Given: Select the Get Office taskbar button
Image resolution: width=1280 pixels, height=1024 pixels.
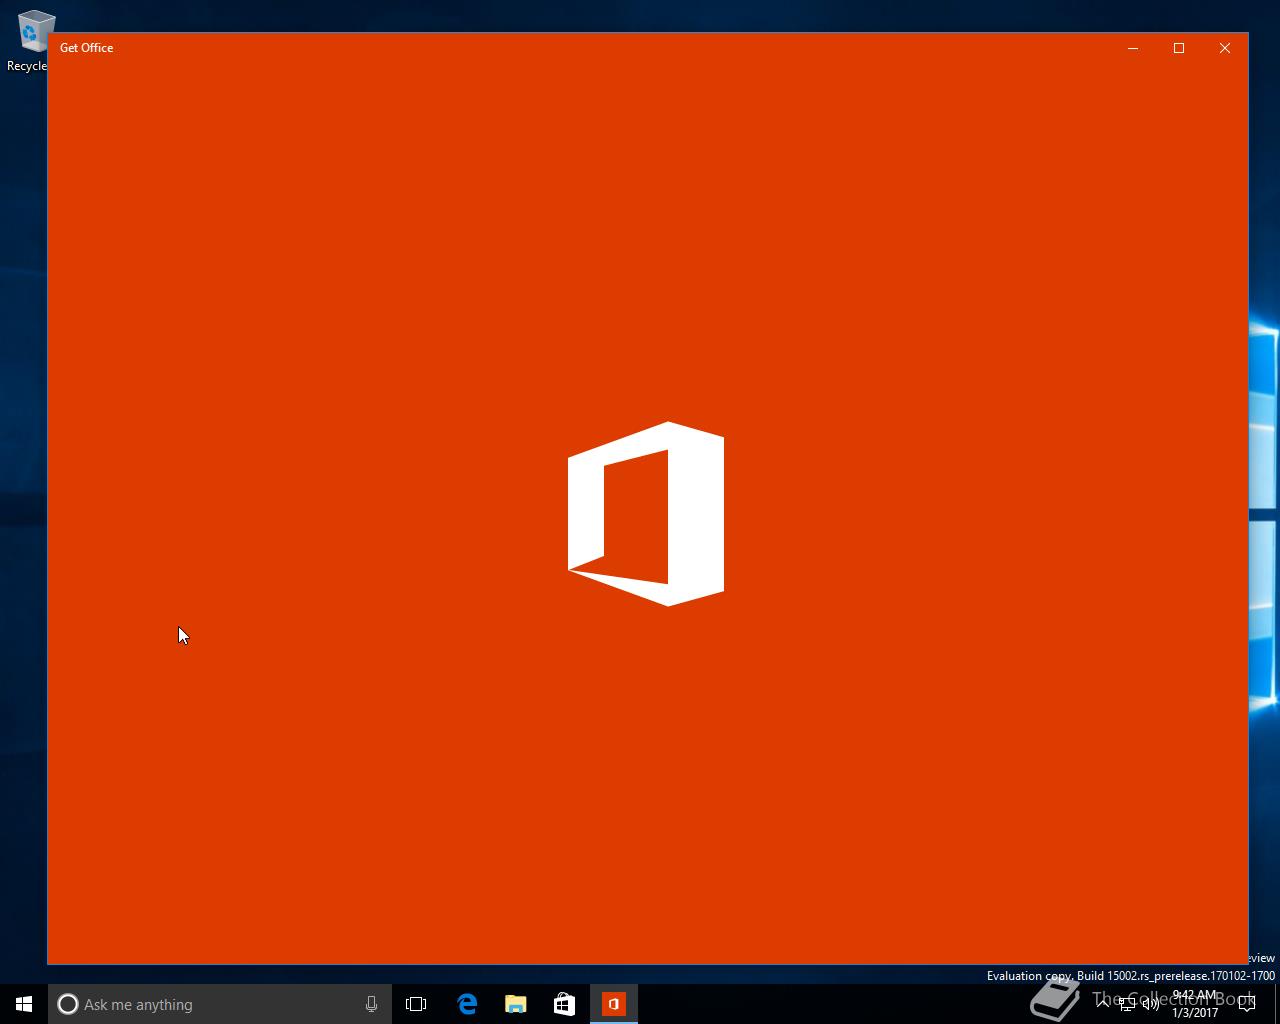Looking at the screenshot, I should pos(614,1004).
